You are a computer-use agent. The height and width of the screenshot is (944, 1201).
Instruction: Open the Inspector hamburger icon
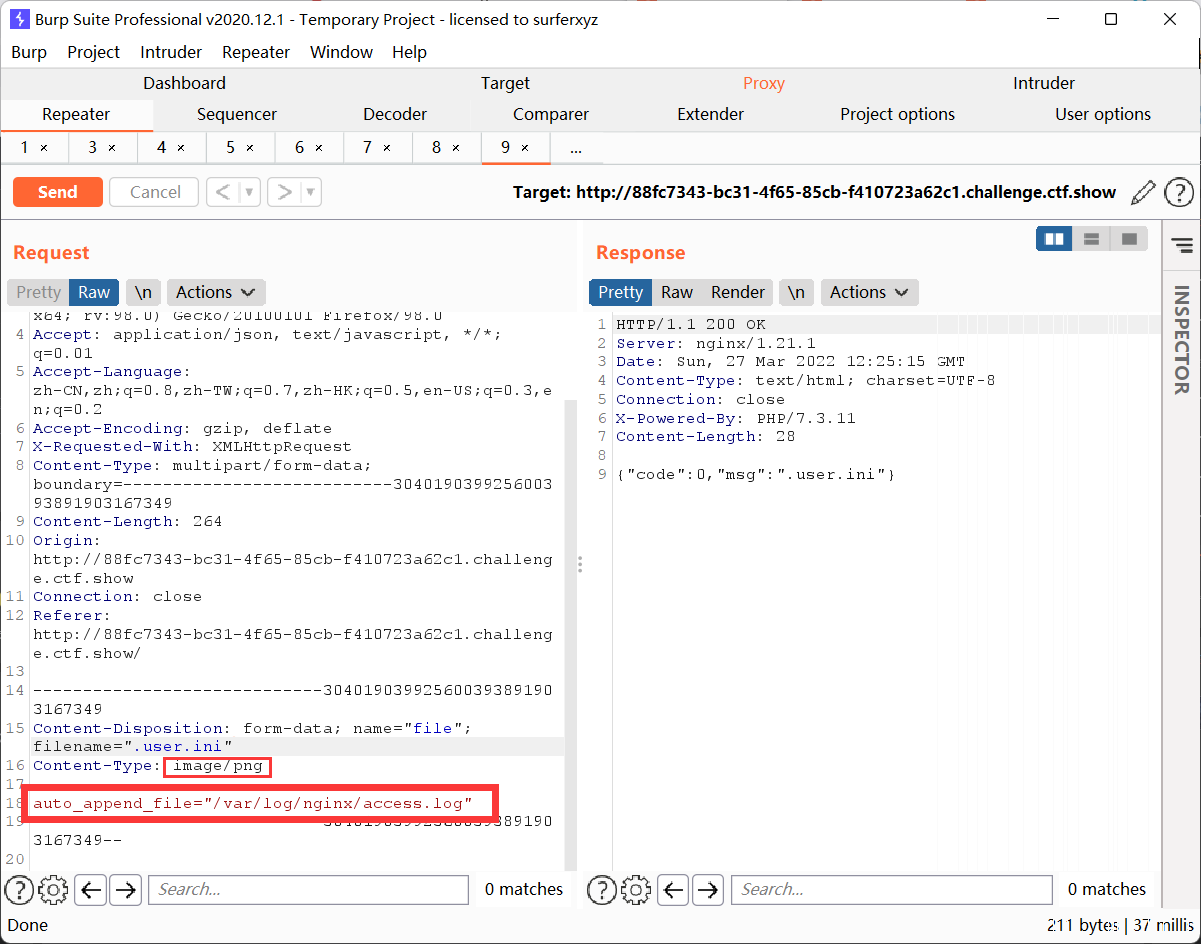click(x=1181, y=245)
